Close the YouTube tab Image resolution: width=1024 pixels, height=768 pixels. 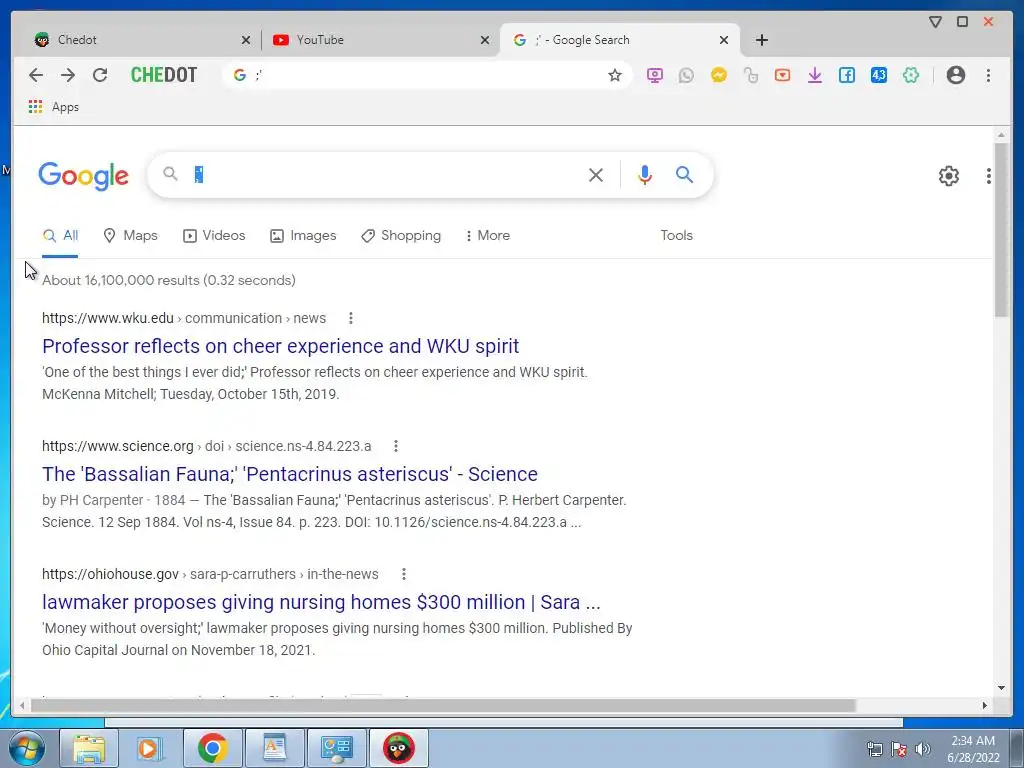point(485,40)
